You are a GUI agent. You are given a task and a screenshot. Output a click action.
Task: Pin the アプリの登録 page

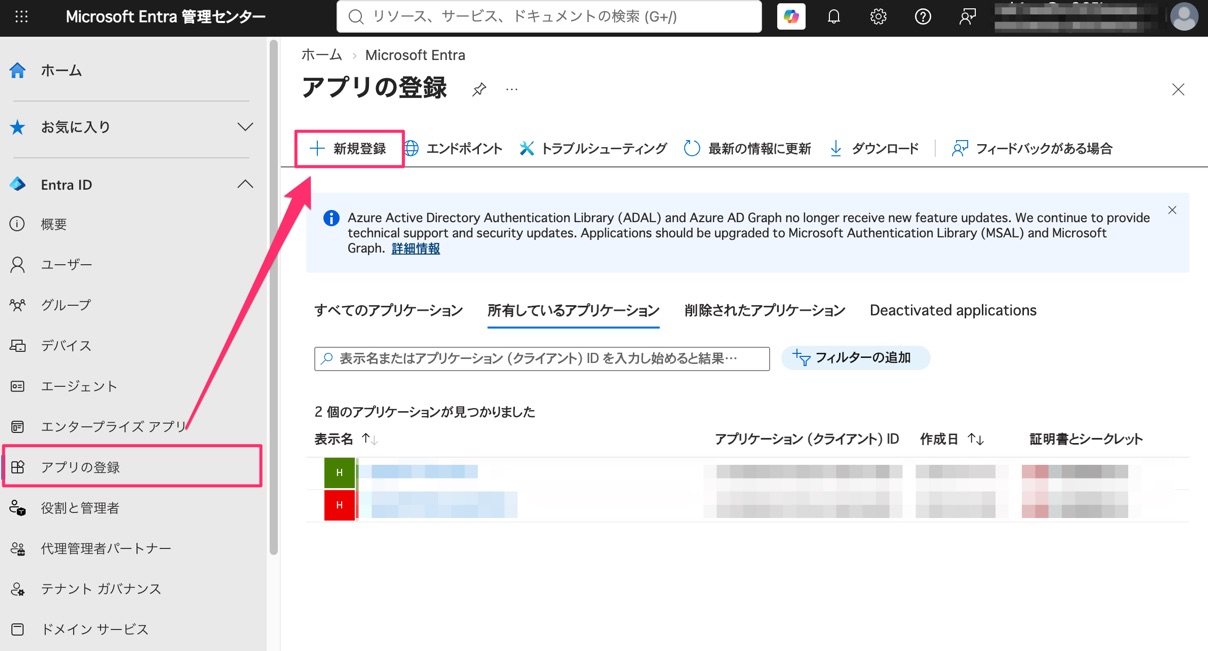(x=479, y=90)
